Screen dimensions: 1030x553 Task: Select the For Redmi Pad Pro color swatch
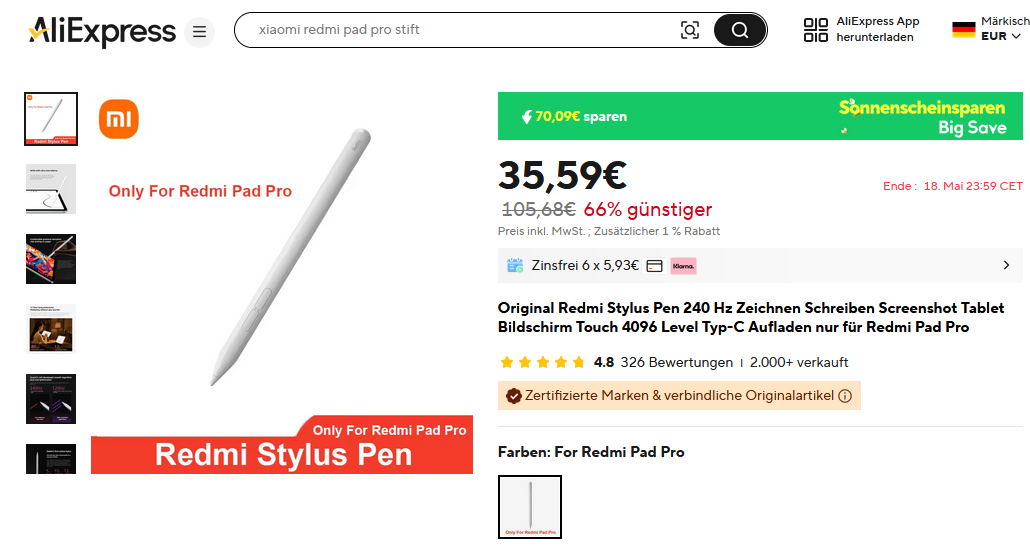coord(530,506)
